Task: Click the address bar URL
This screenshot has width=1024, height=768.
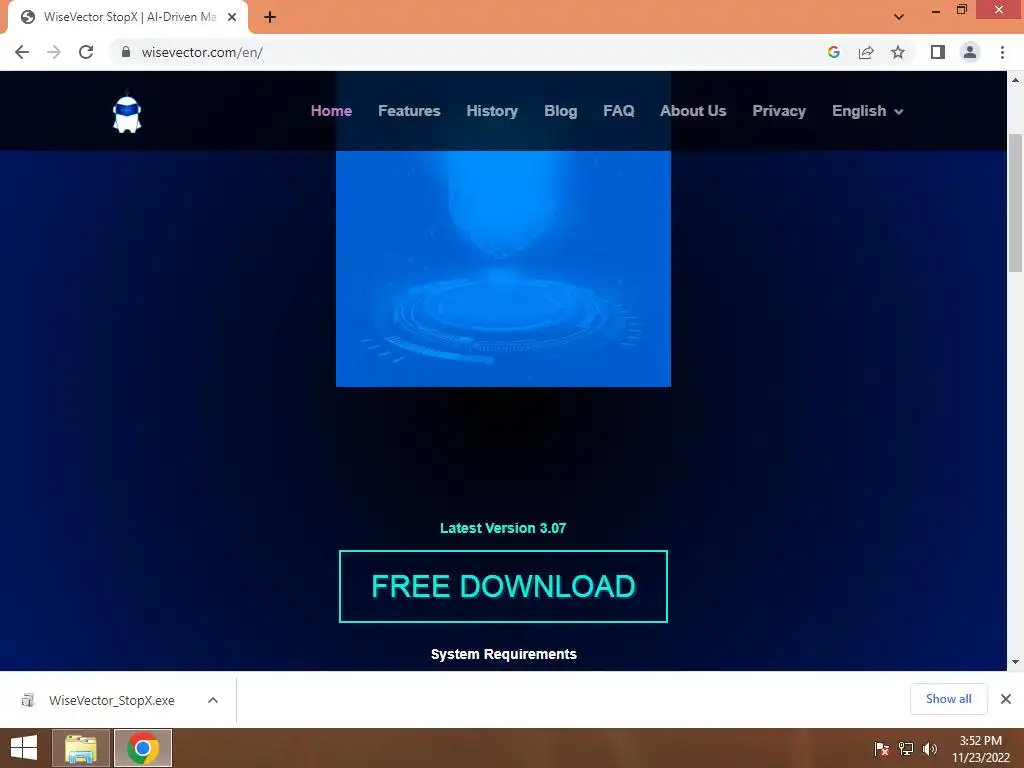Action: (202, 52)
